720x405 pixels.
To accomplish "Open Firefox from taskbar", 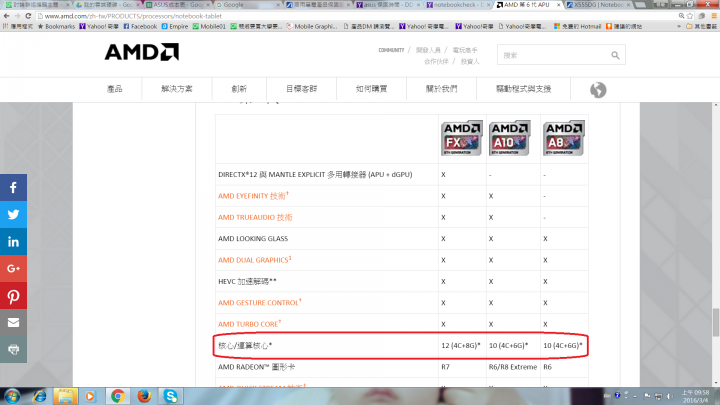I will pos(144,396).
